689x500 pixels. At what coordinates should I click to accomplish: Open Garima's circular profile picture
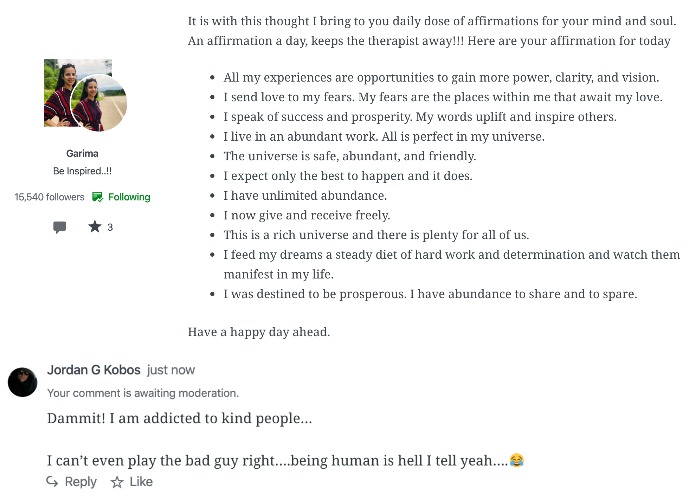click(x=99, y=103)
